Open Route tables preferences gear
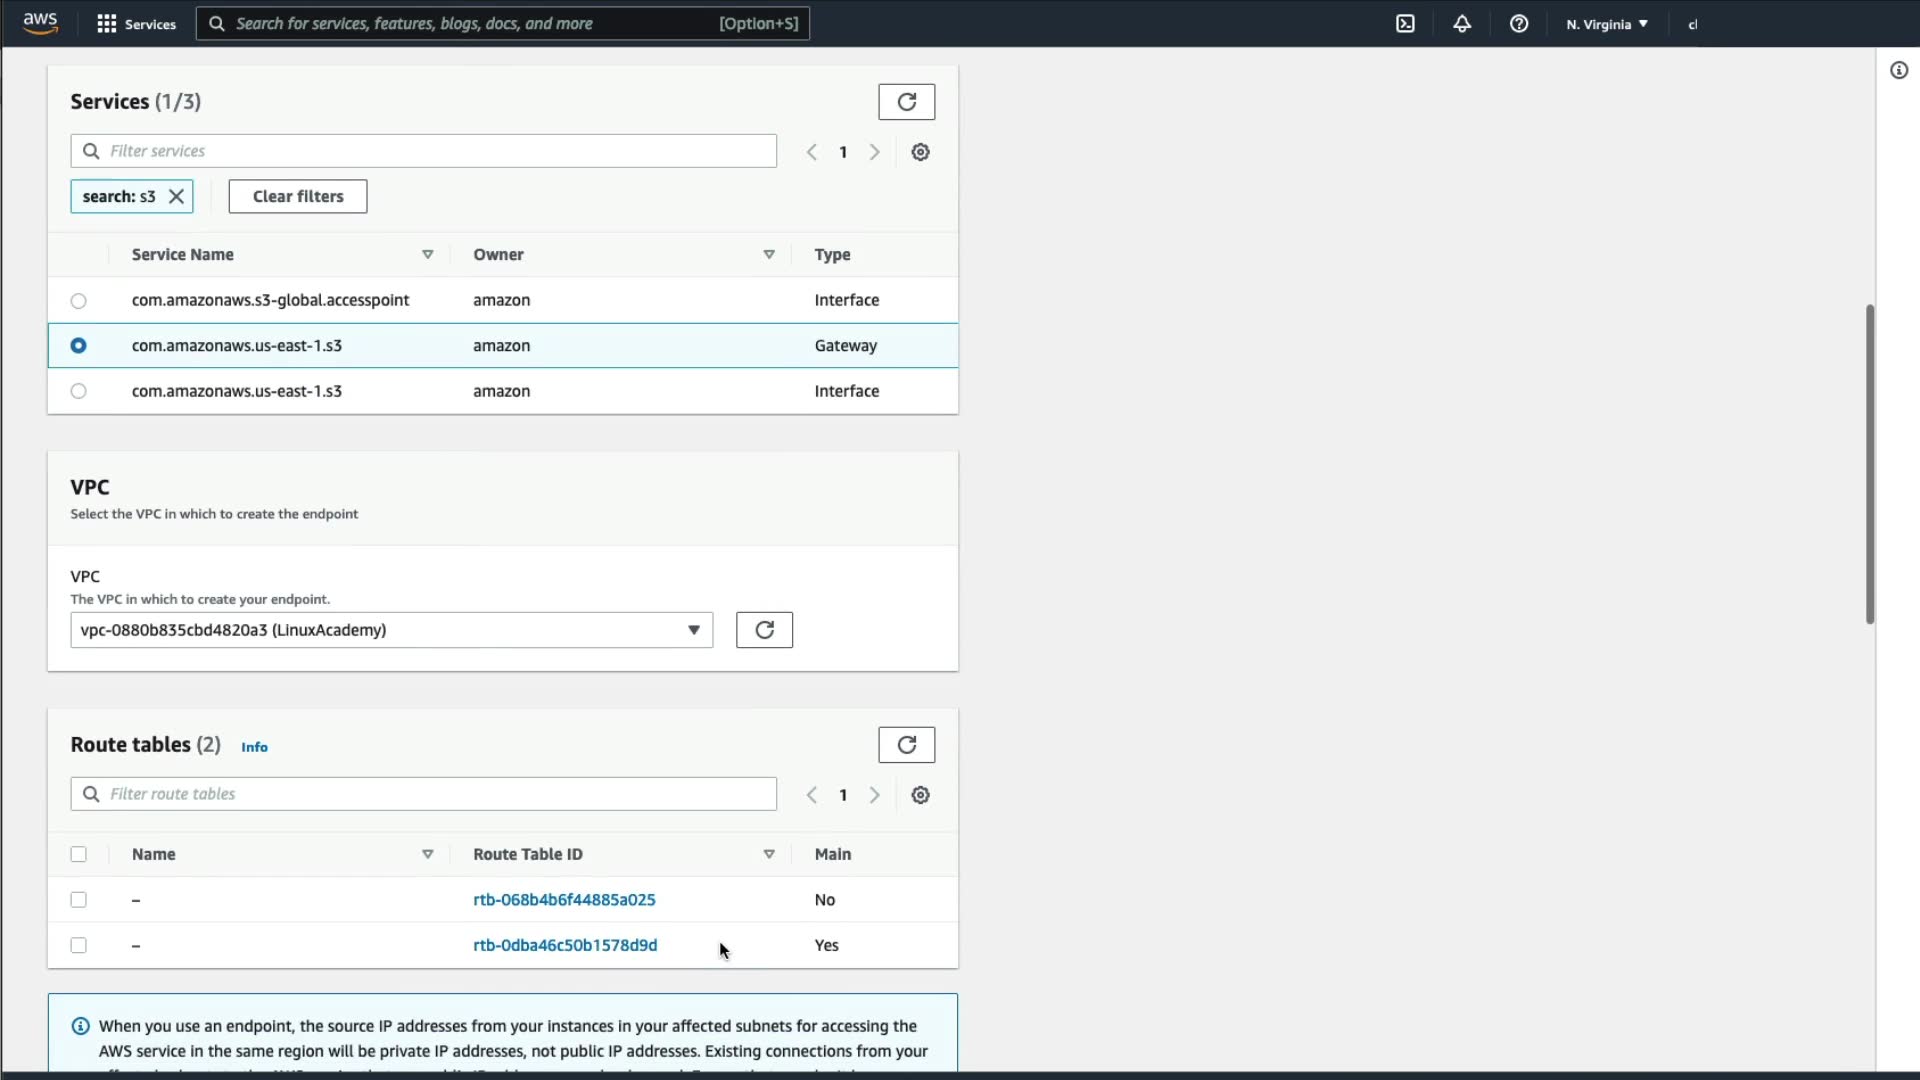 pos(920,795)
